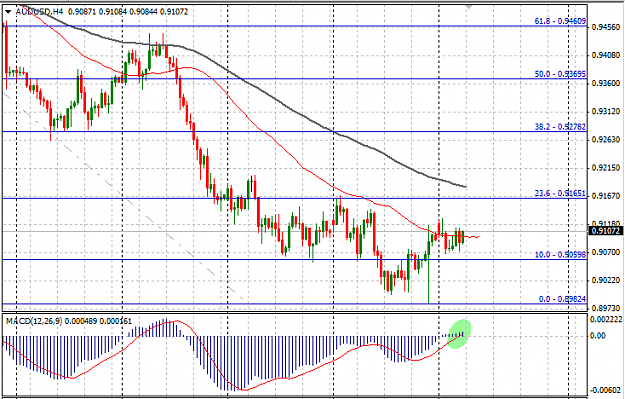Click the current price tag 0.91072
This screenshot has width=625, height=399.
(606, 231)
